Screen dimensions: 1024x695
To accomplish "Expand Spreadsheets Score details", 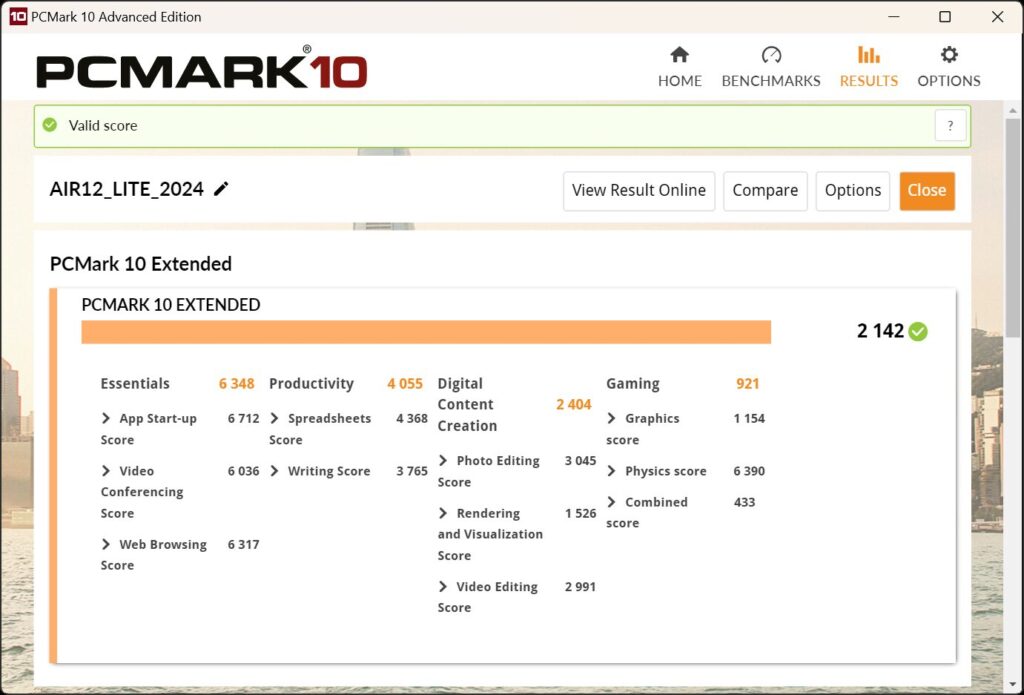I will 274,418.
